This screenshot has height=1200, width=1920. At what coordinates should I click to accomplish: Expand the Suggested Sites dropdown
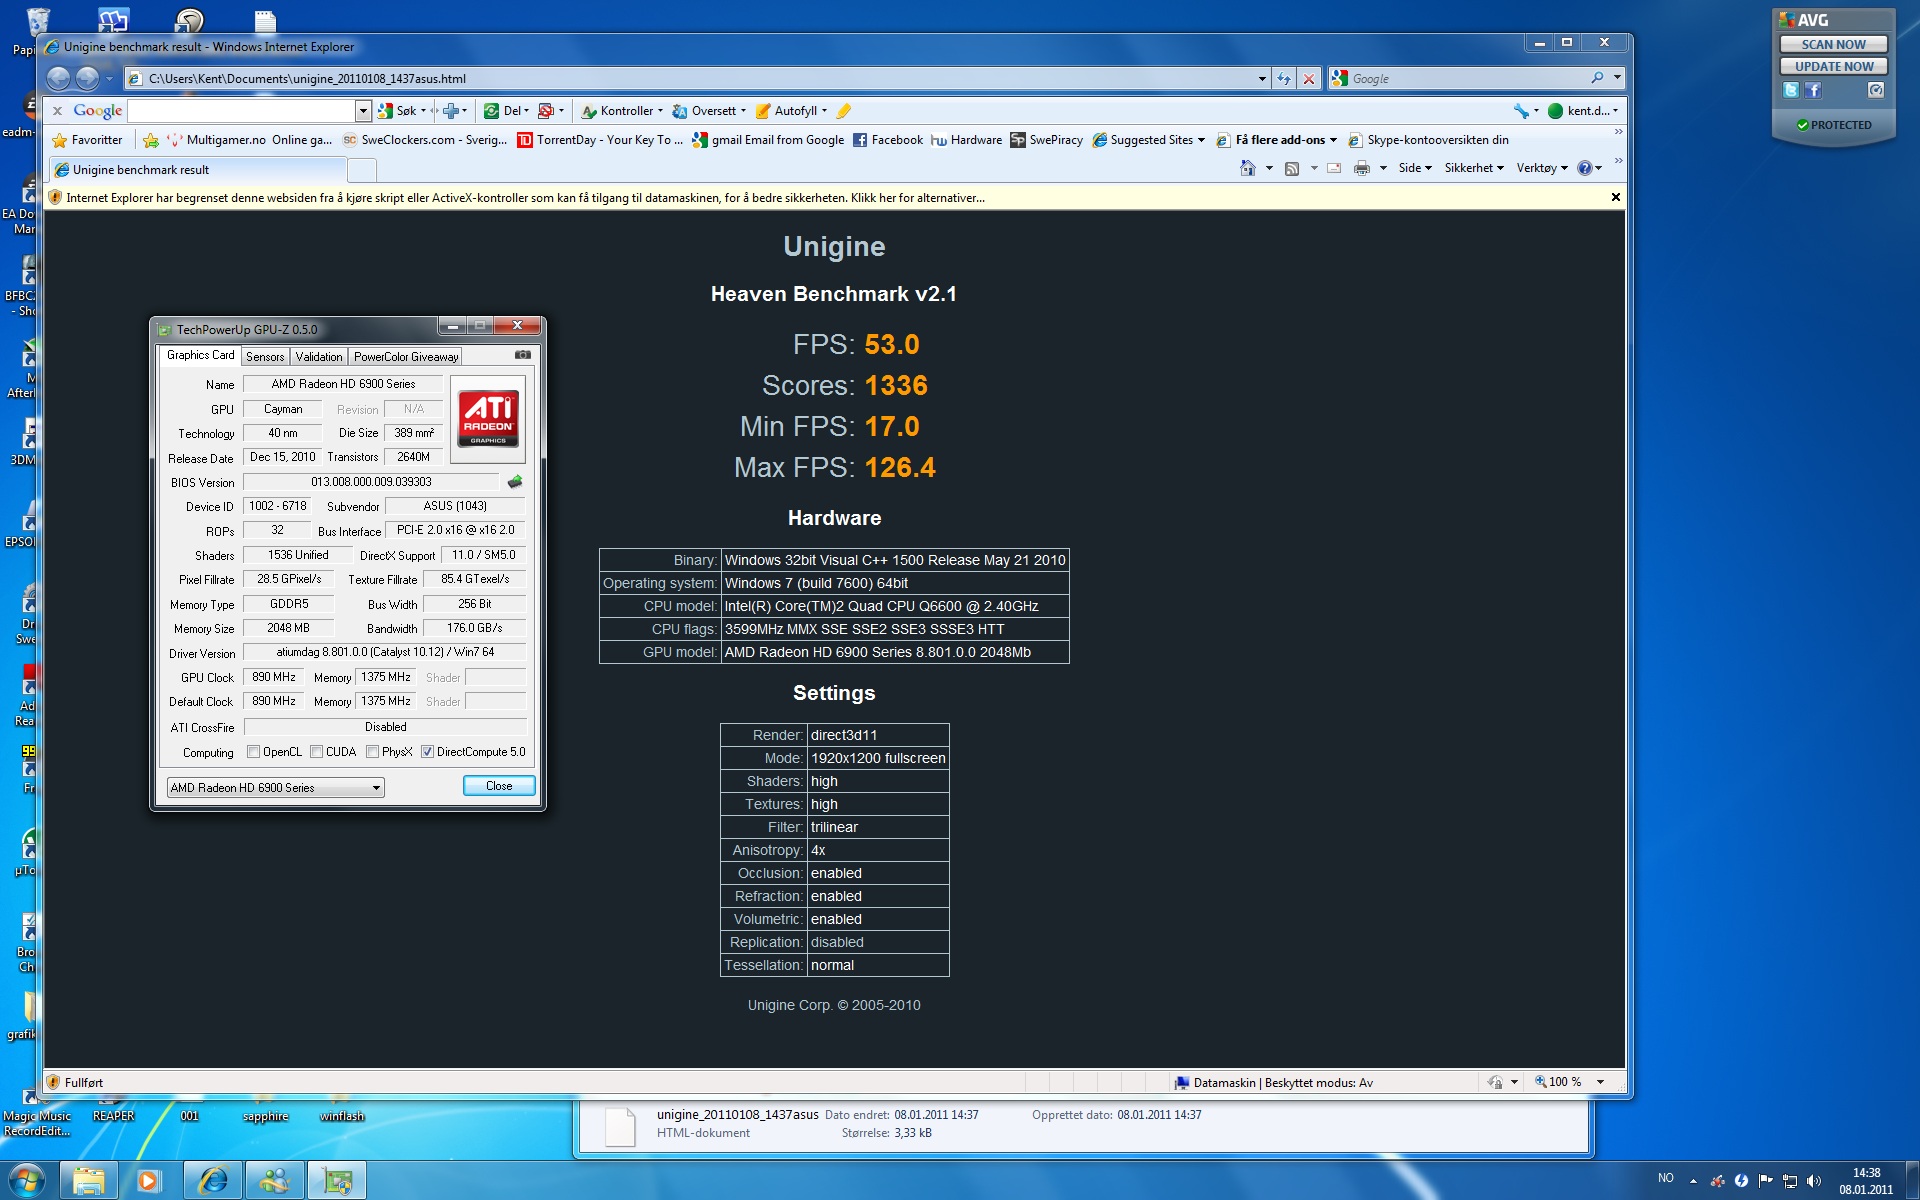tap(1201, 140)
